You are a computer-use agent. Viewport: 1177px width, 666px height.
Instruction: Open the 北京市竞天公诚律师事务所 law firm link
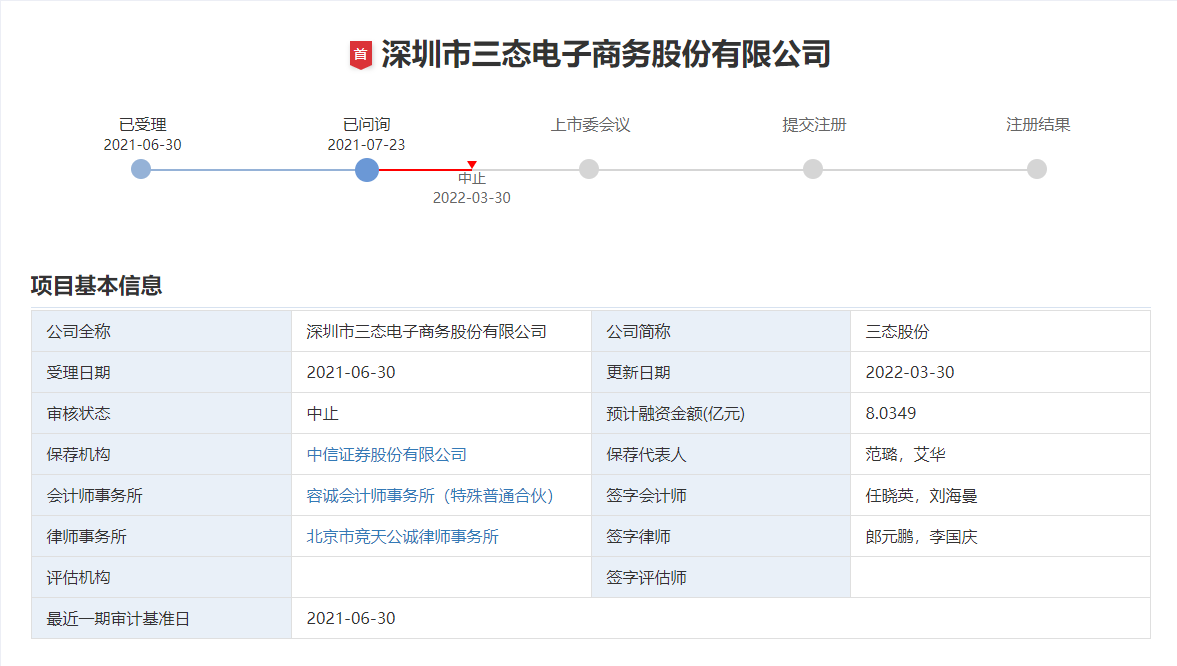point(402,537)
